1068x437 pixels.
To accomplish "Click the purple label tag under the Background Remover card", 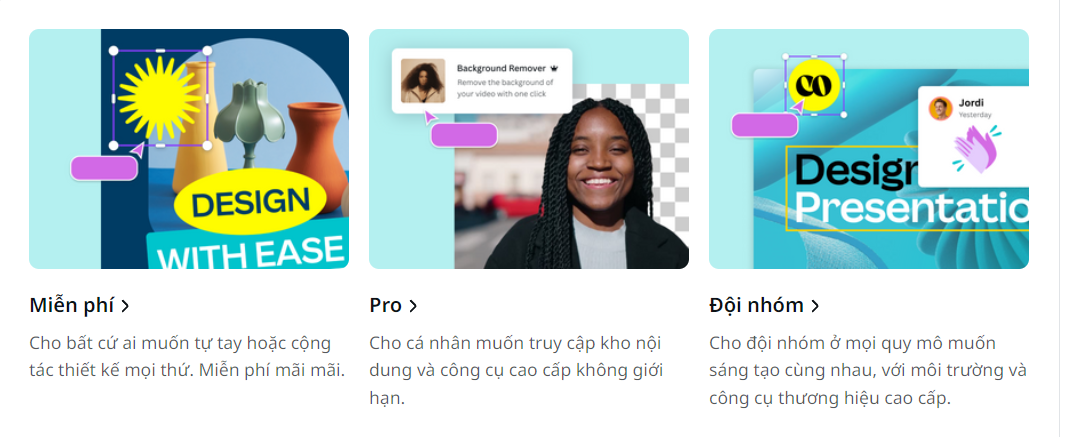I will point(464,135).
